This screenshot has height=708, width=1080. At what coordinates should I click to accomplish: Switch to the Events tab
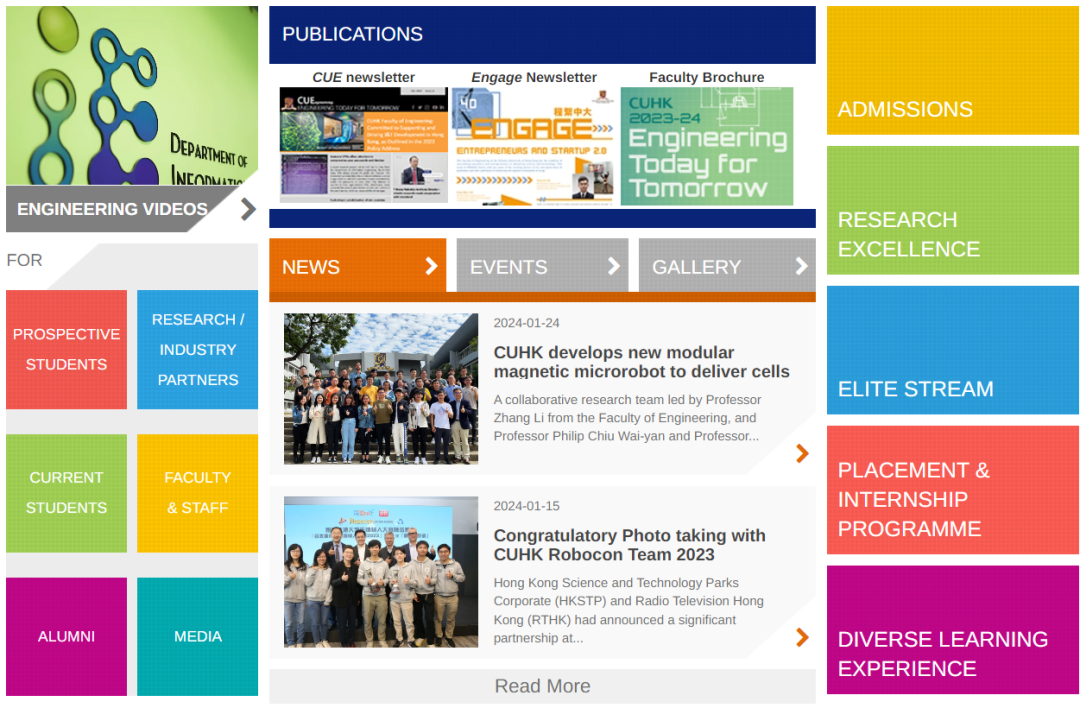542,266
